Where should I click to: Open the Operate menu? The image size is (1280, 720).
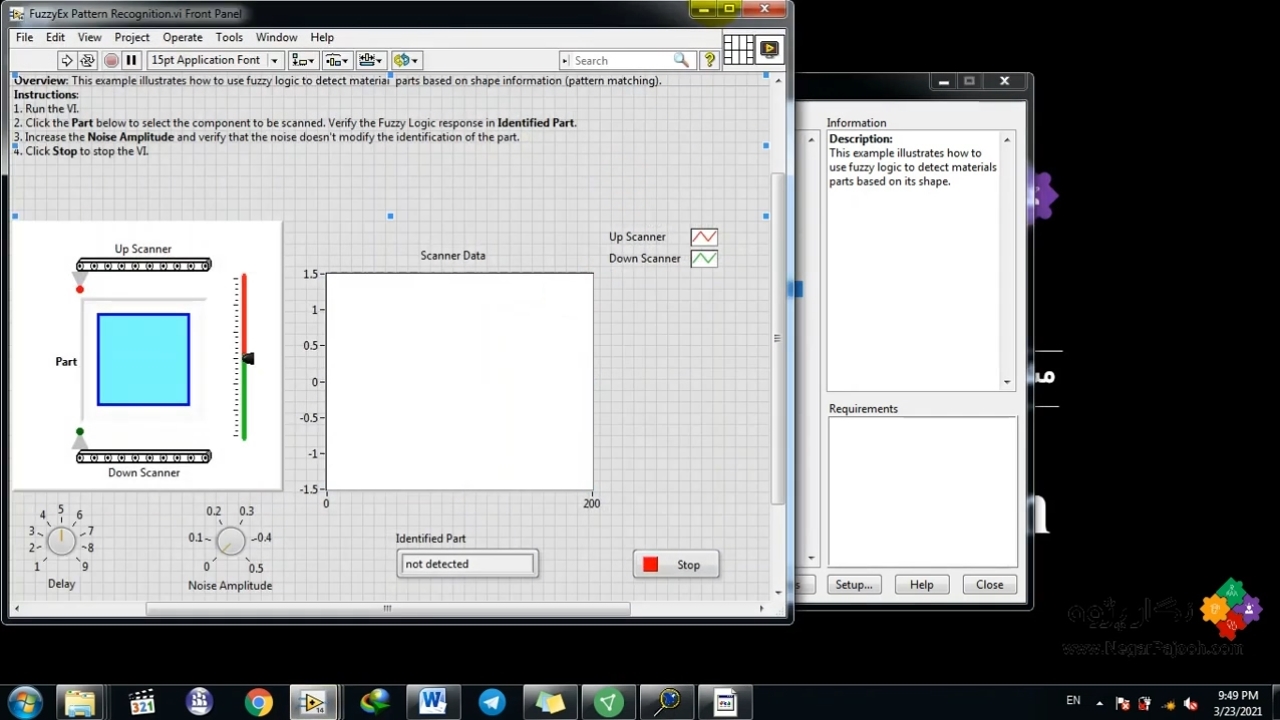[x=182, y=37]
